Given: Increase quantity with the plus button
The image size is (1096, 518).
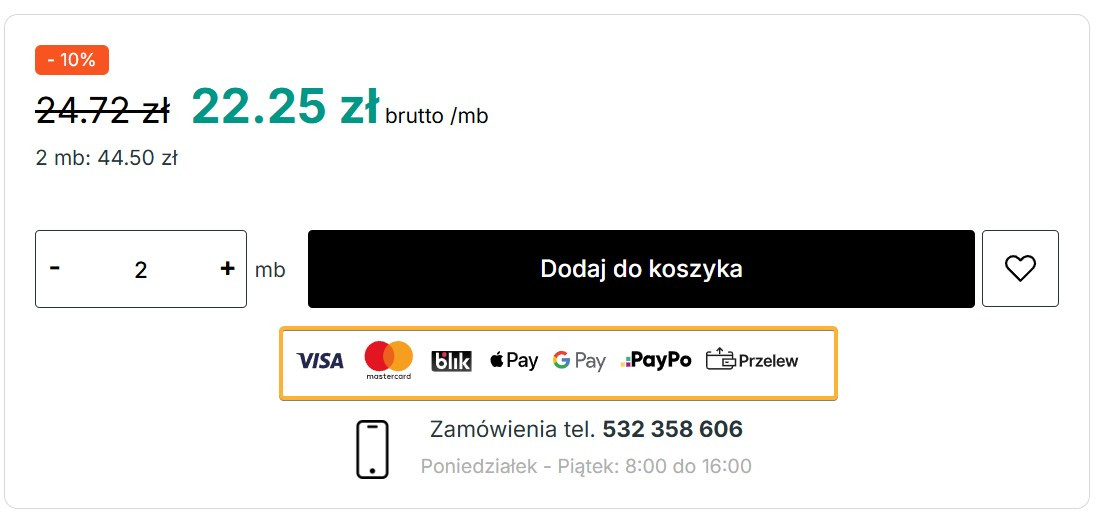Looking at the screenshot, I should (227, 269).
